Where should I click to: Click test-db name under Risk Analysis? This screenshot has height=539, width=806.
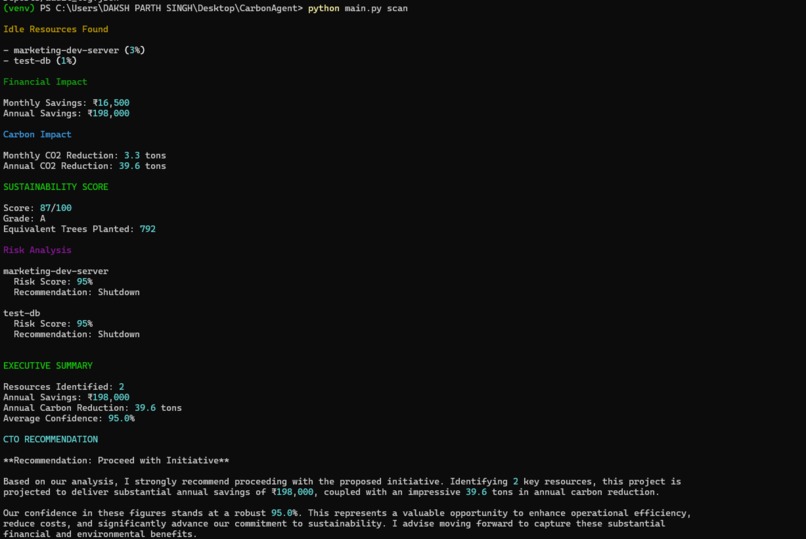(21, 313)
